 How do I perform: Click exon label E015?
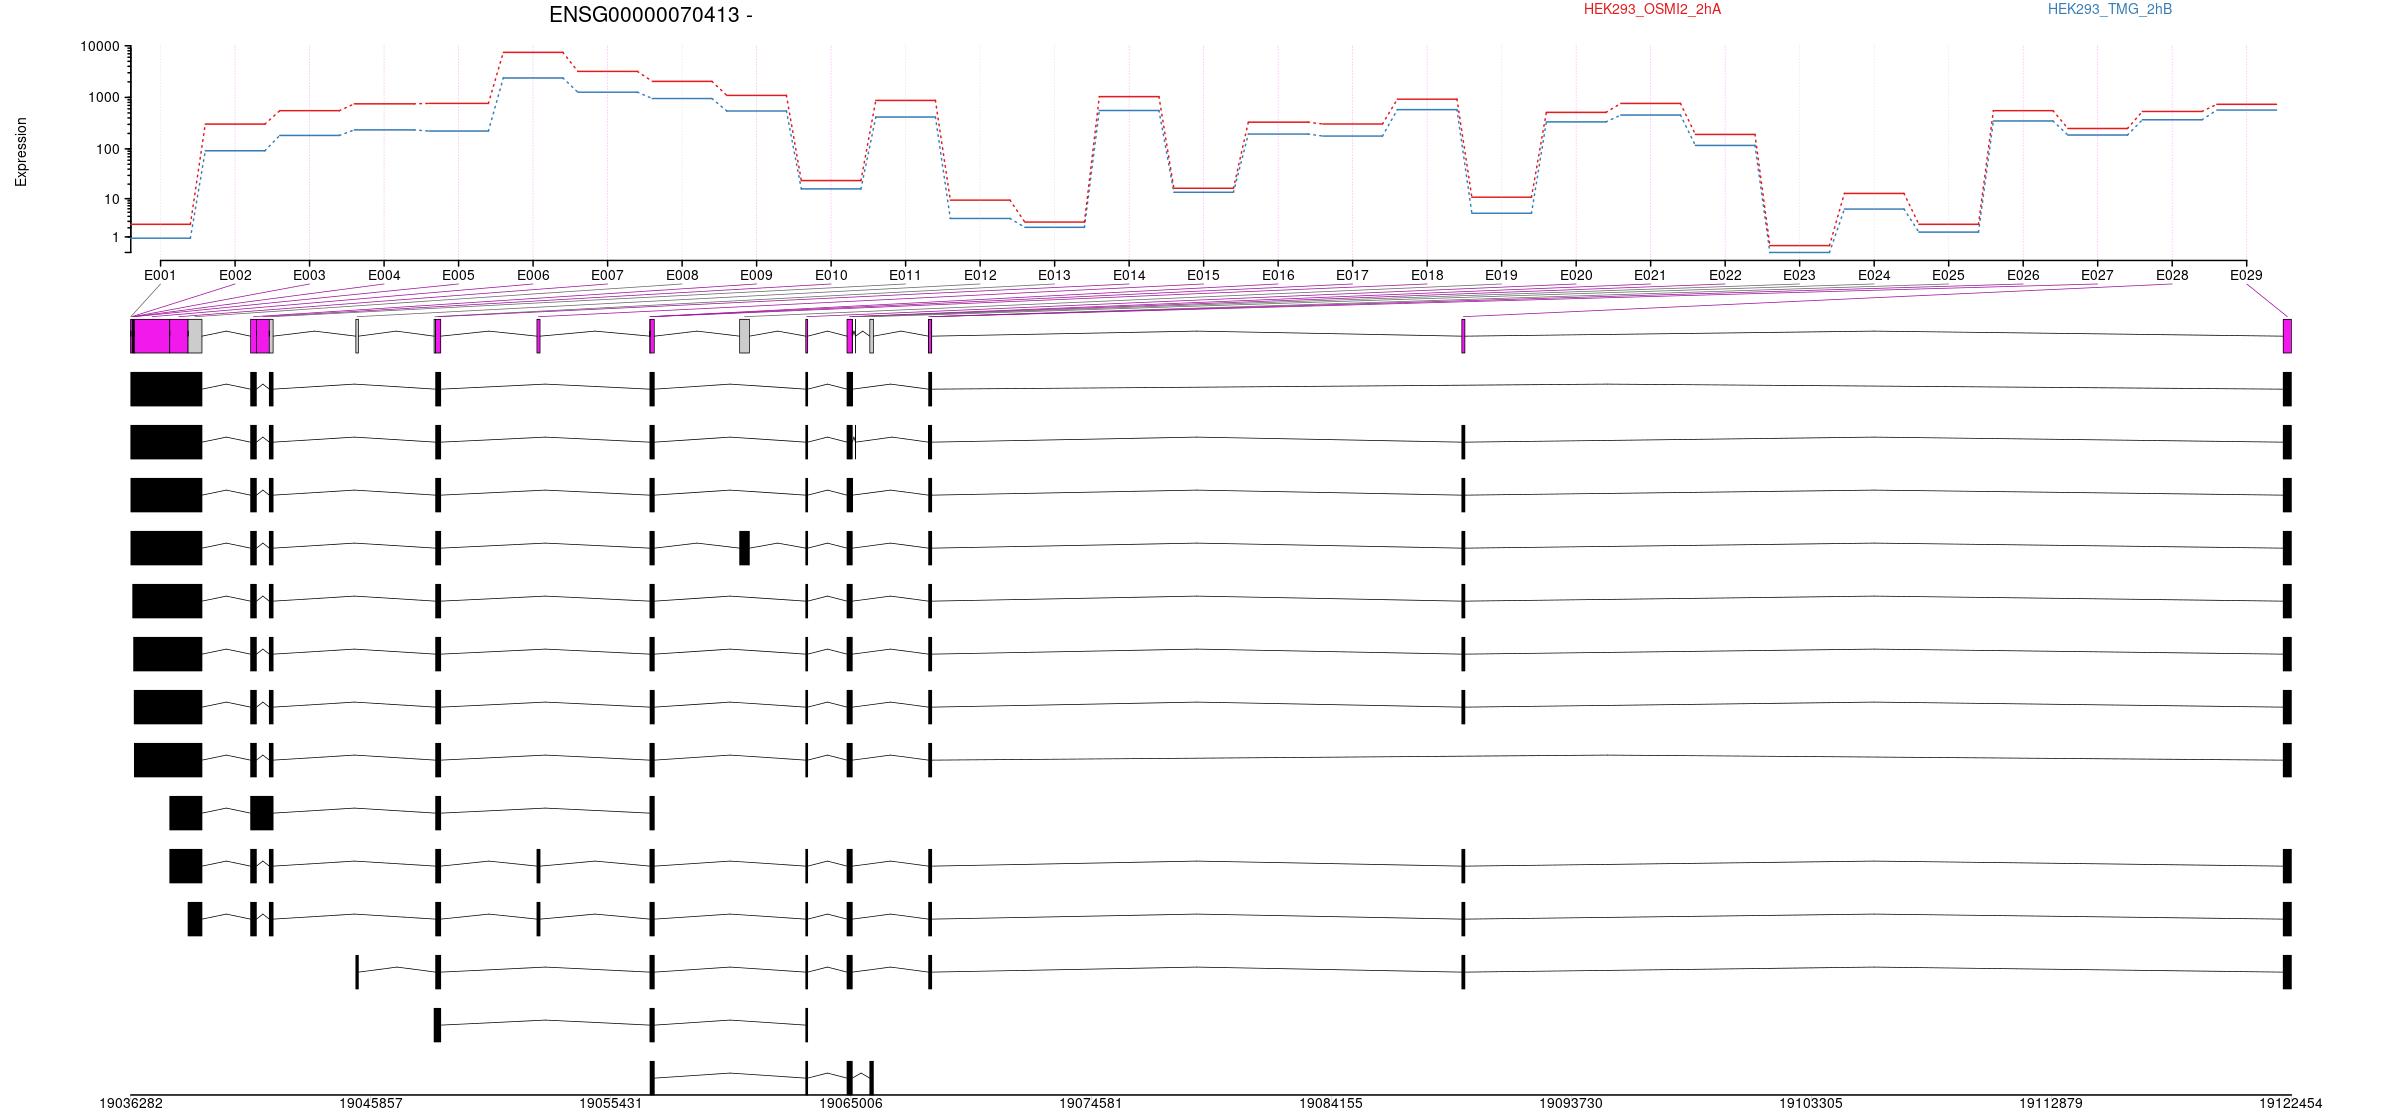pos(1203,275)
